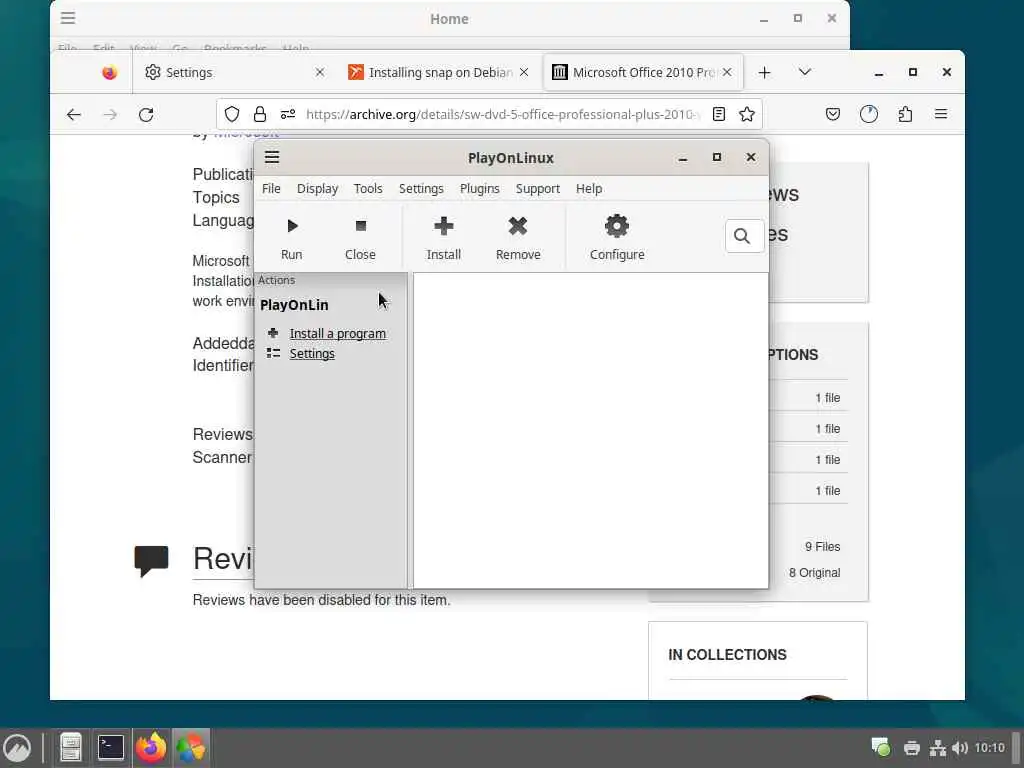This screenshot has height=768, width=1024.
Task: Select Microsoft Office 2010 Pro tab
Action: (x=643, y=72)
